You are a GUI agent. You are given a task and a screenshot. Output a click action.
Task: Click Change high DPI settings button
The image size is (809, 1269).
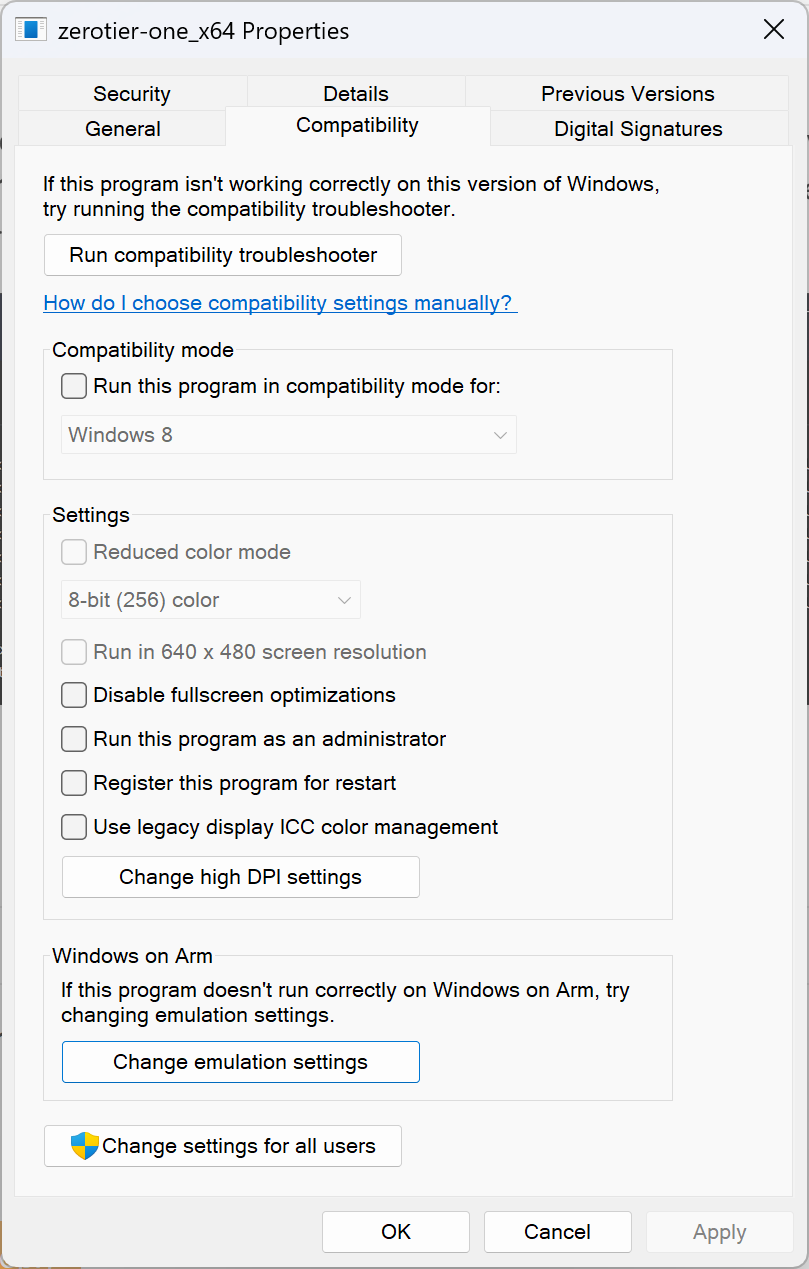pyautogui.click(x=241, y=877)
